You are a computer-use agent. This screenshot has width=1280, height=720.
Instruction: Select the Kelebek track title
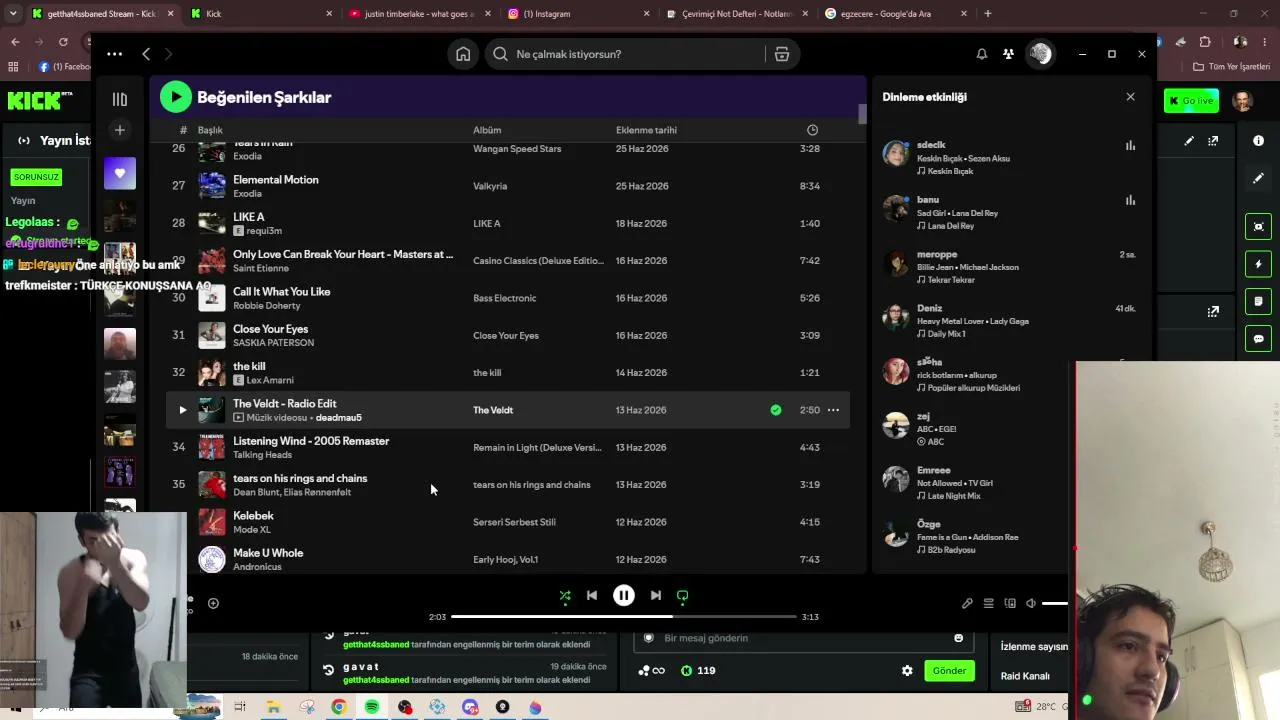[x=253, y=516]
